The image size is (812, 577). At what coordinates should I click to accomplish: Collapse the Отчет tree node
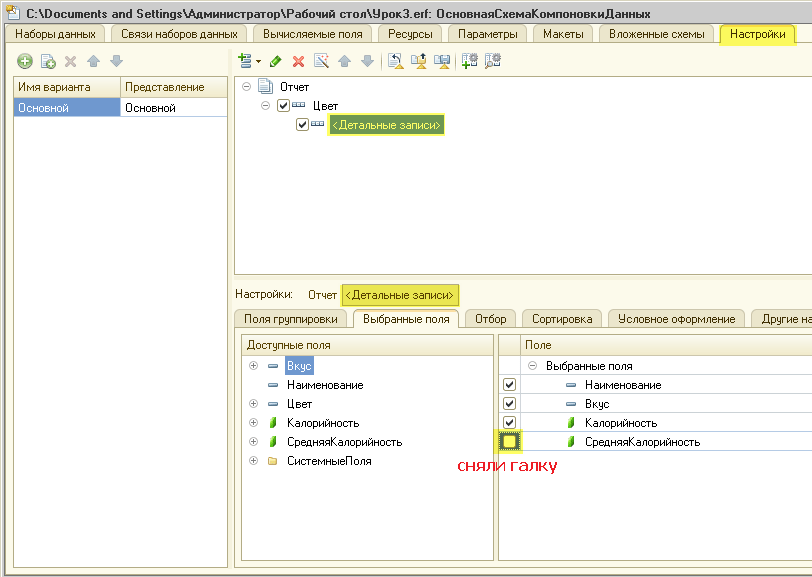click(246, 87)
